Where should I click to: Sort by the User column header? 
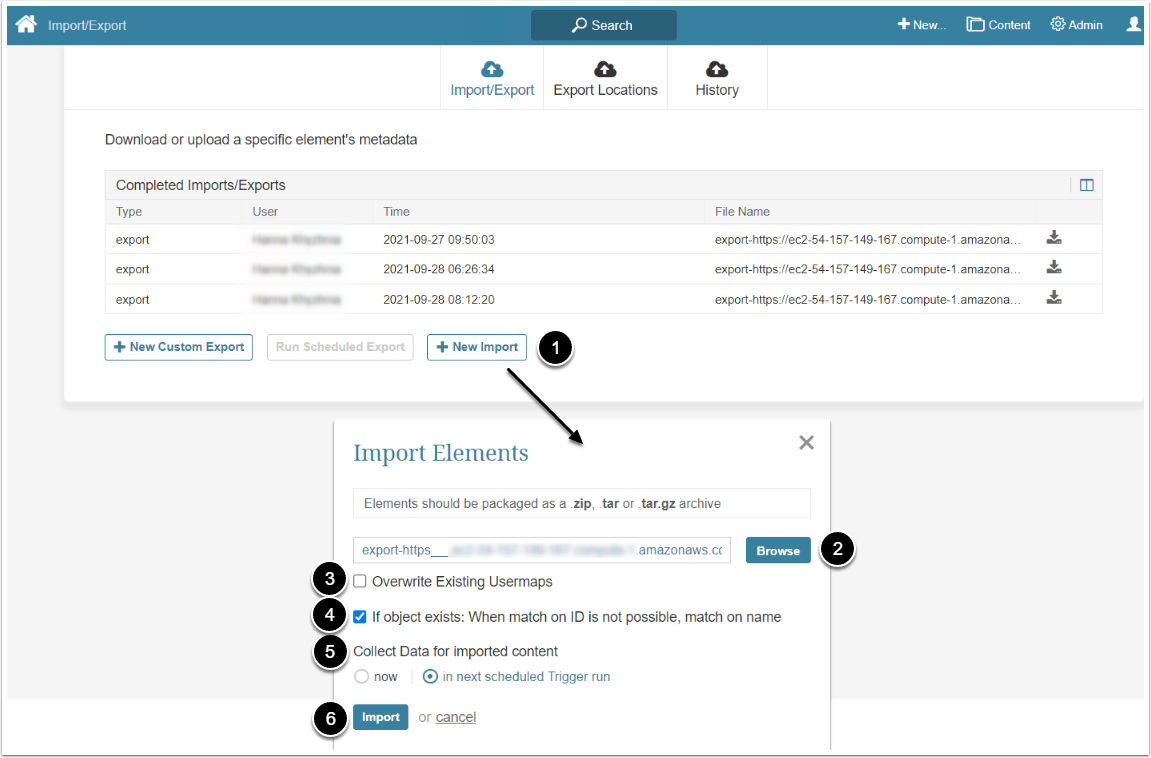[265, 211]
